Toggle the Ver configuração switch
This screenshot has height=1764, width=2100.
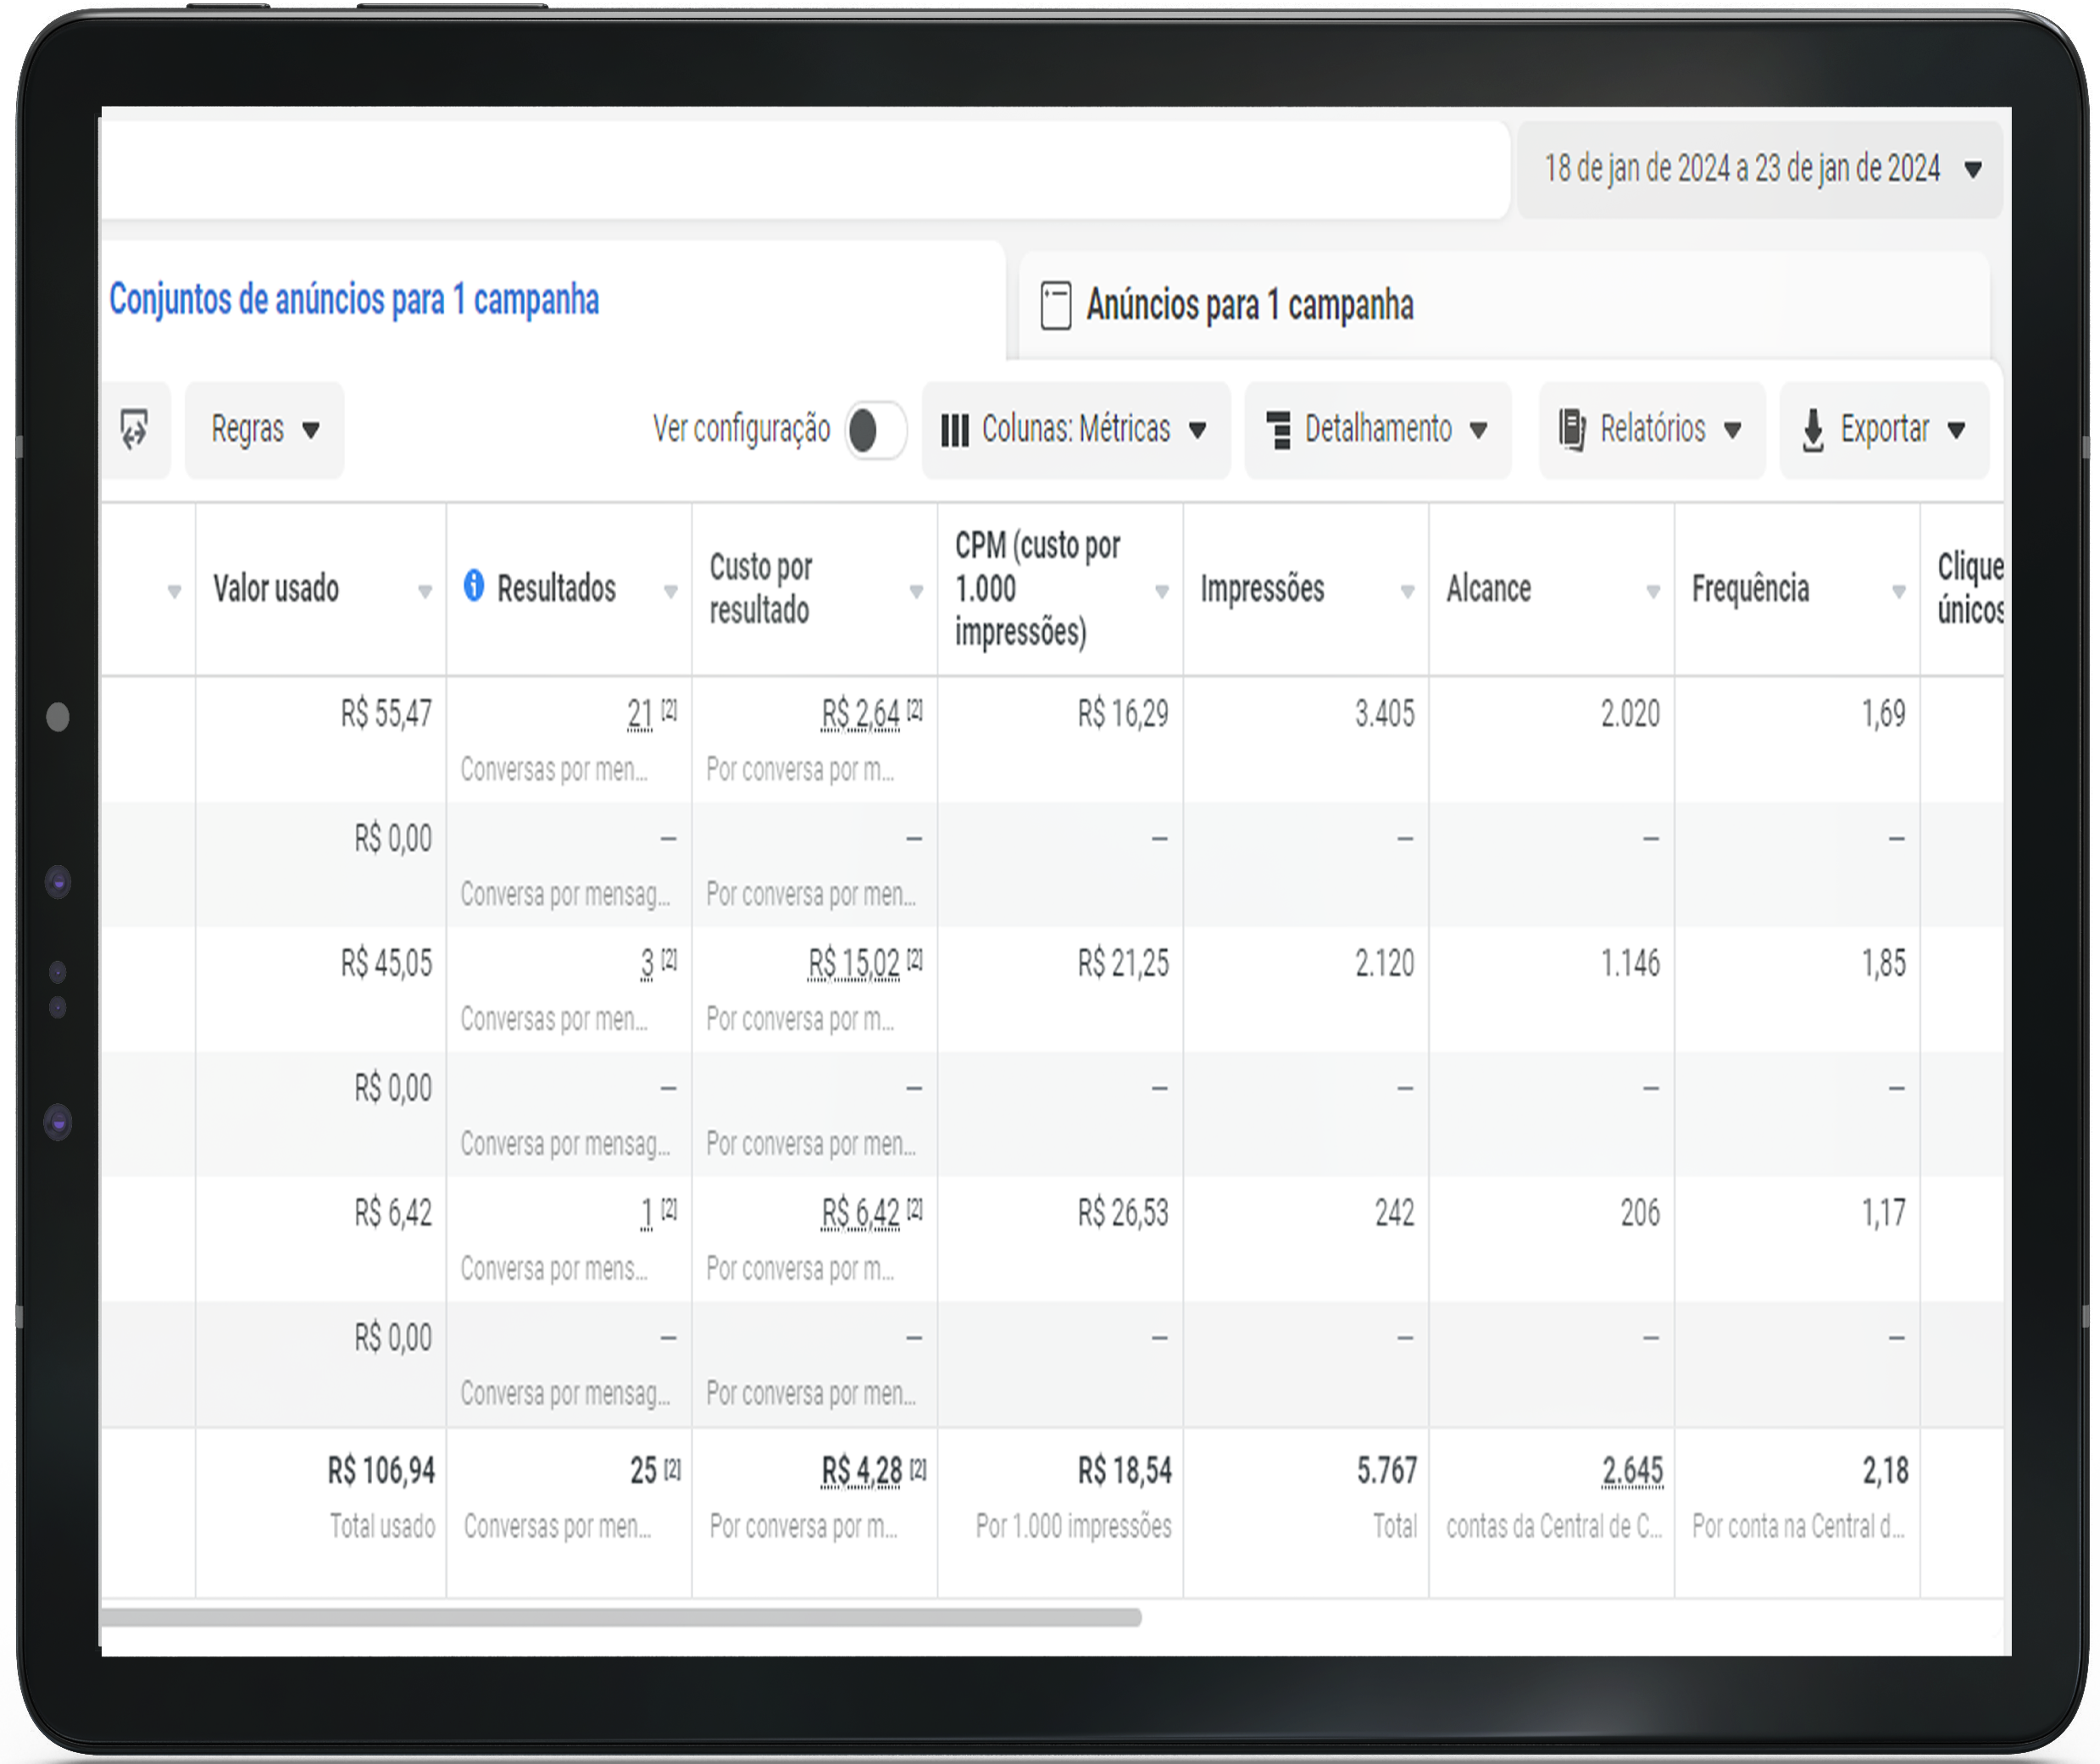coord(875,431)
